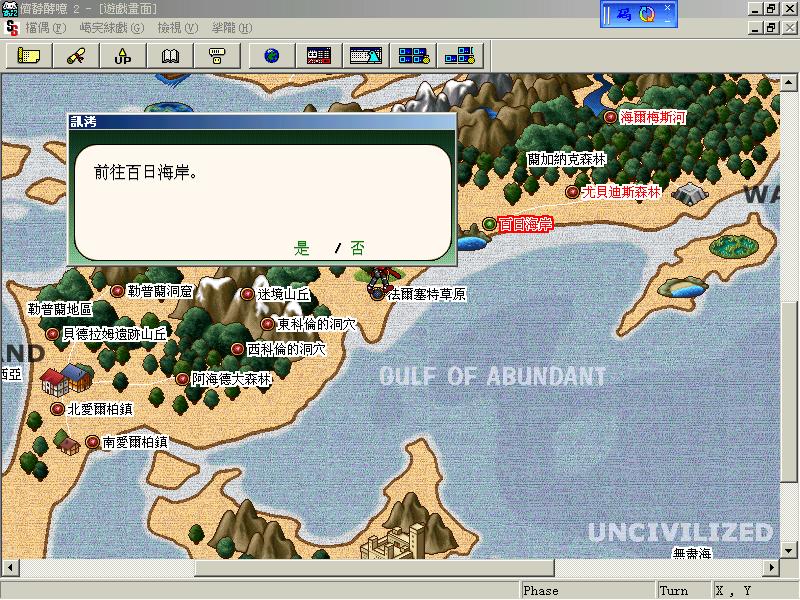Click the yellow trophy-shaped toolbar icon
This screenshot has width=800, height=600.
click(x=217, y=55)
